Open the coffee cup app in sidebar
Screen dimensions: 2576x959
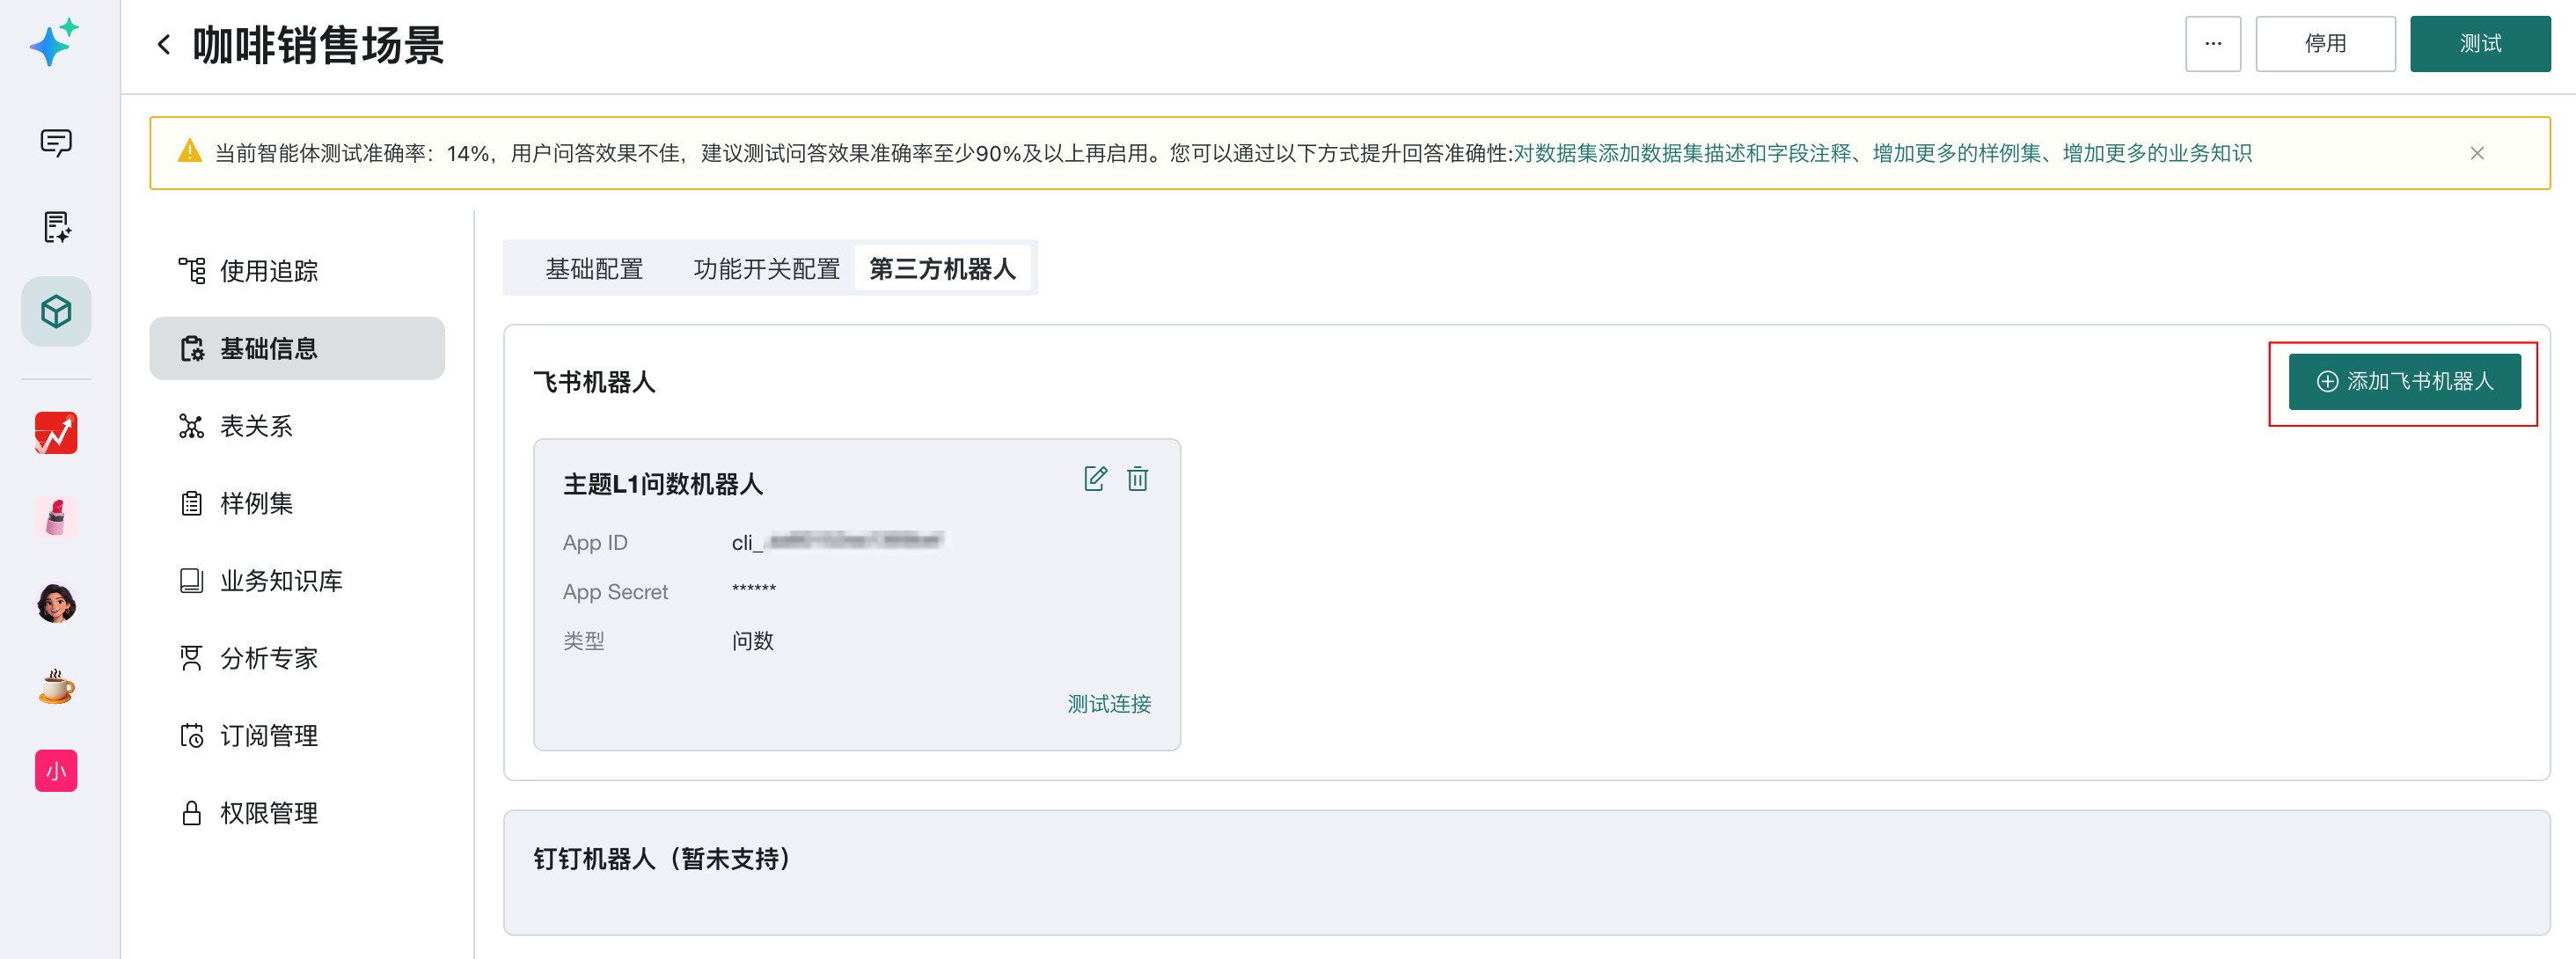tap(56, 687)
